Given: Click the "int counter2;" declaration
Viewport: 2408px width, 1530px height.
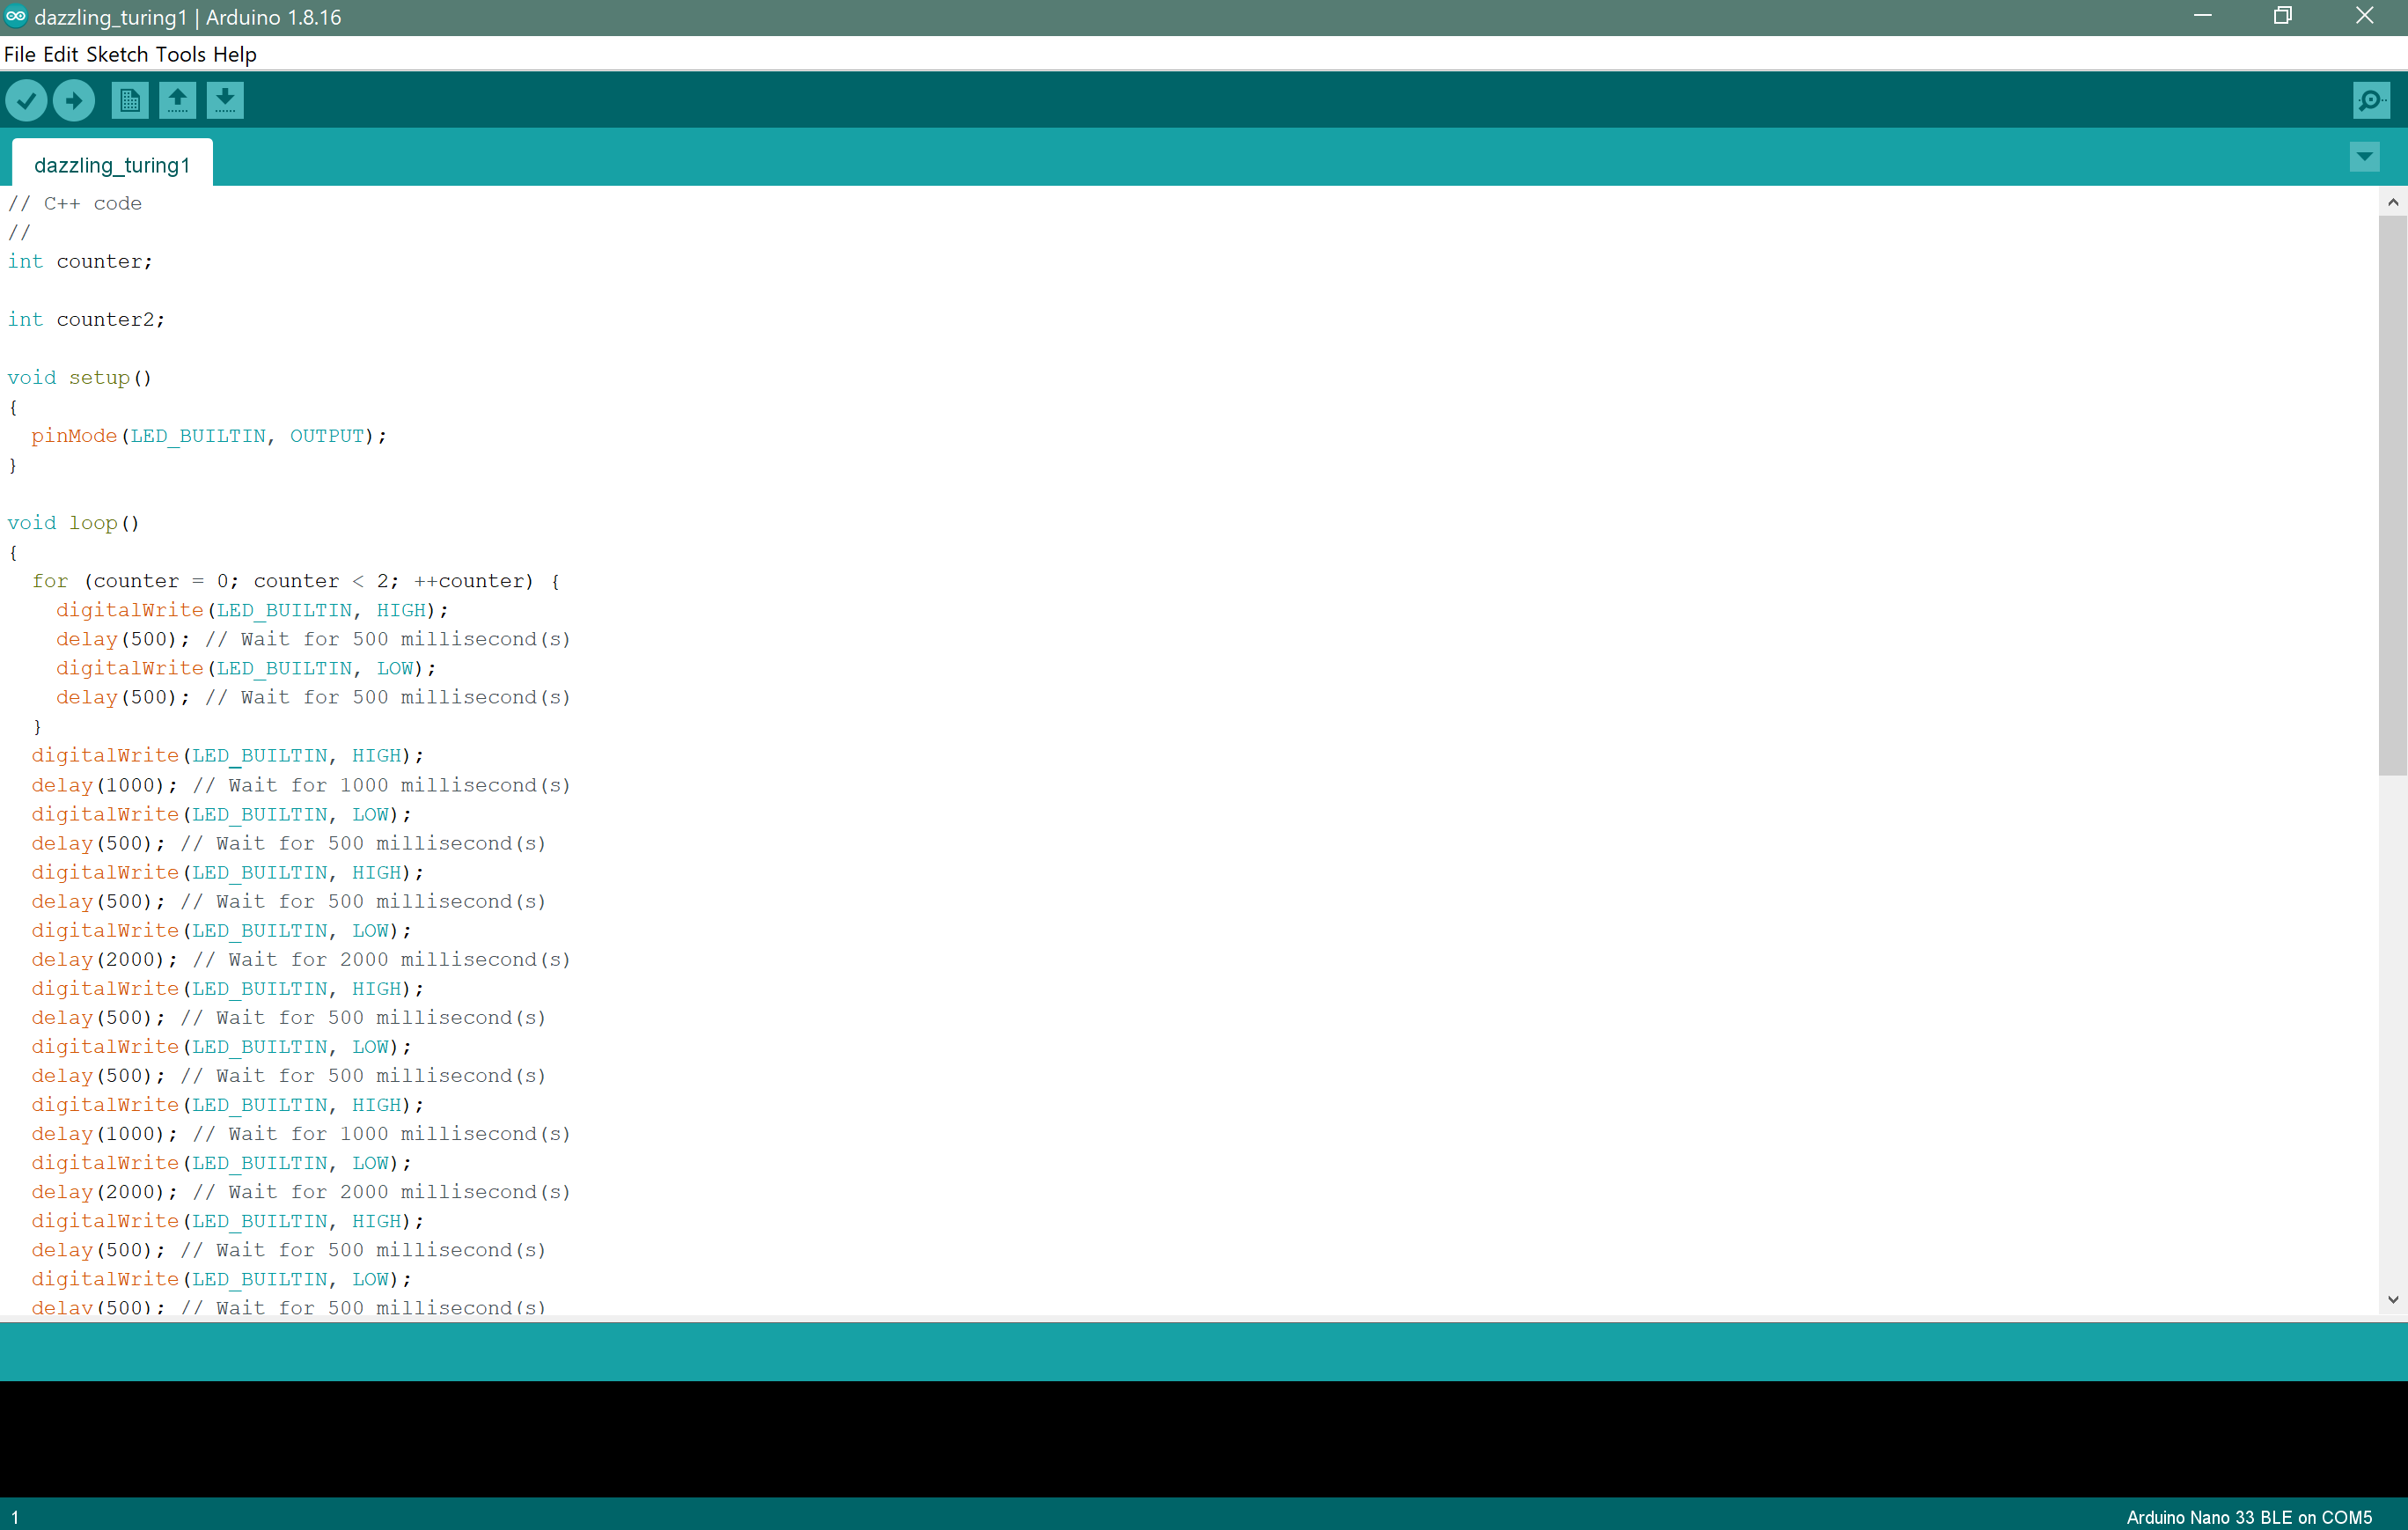Looking at the screenshot, I should (86, 319).
